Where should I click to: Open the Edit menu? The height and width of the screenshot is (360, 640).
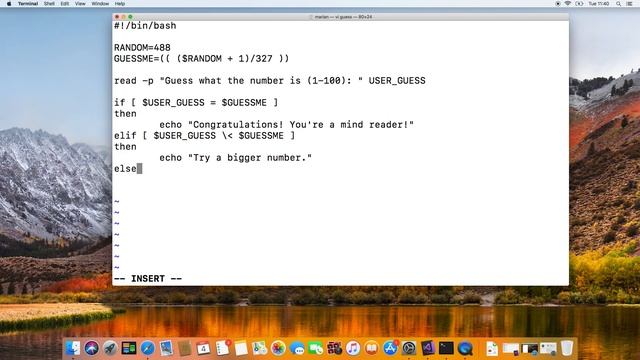pos(64,4)
